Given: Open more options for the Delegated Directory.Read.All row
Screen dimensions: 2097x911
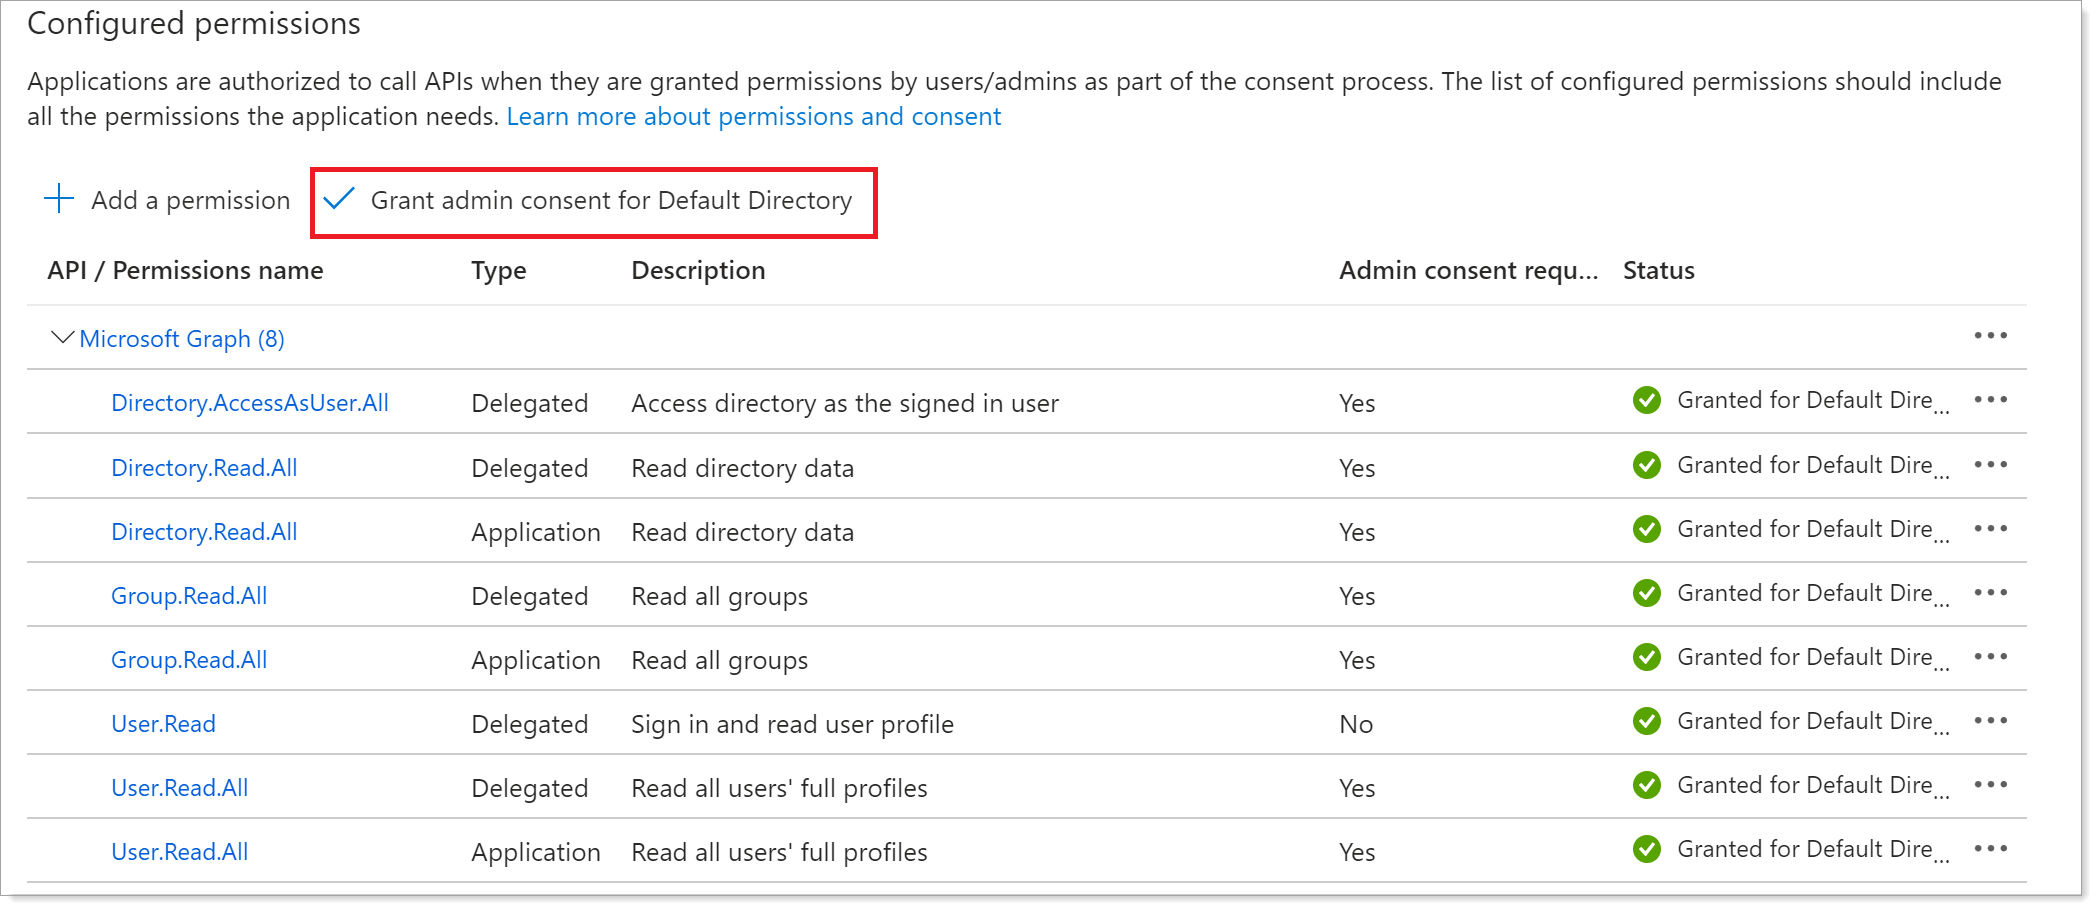Looking at the screenshot, I should coord(1990,465).
